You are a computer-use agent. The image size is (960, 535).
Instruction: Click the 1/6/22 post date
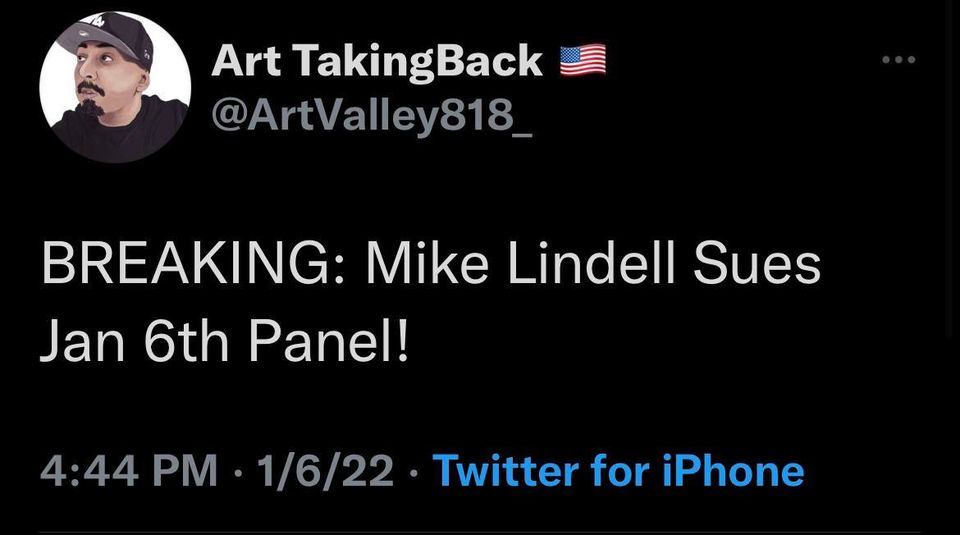[x=324, y=471]
